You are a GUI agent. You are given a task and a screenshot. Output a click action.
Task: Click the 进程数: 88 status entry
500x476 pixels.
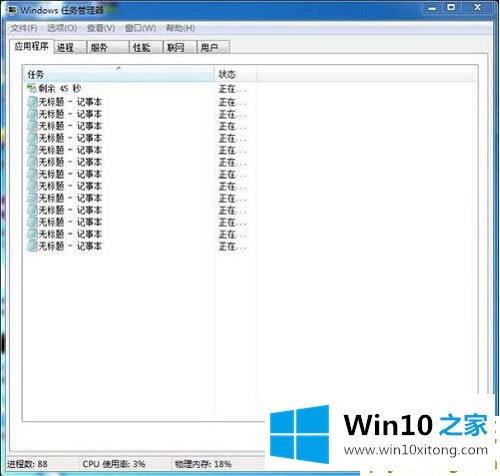point(28,464)
